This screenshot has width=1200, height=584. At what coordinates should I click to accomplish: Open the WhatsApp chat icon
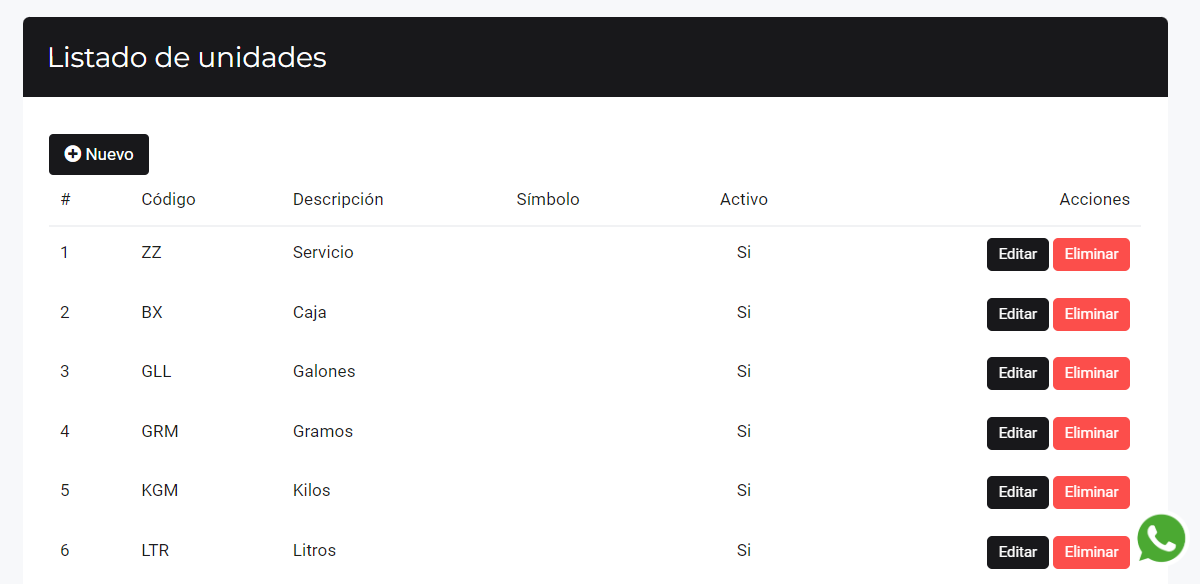[x=1161, y=539]
